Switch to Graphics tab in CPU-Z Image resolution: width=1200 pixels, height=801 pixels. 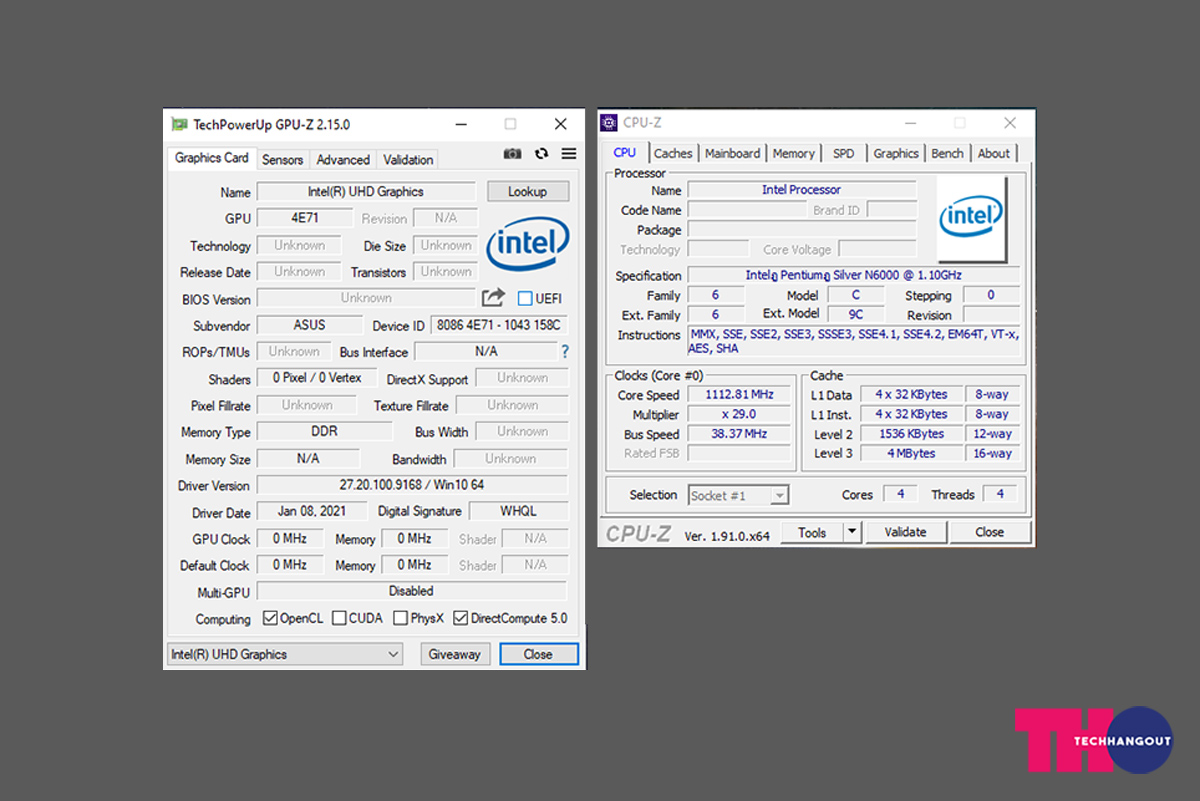896,154
